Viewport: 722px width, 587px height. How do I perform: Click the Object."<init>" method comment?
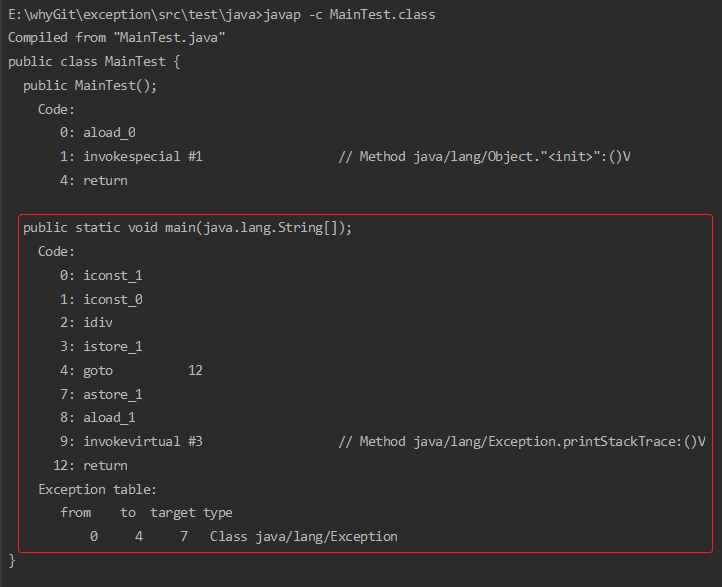[x=484, y=157]
